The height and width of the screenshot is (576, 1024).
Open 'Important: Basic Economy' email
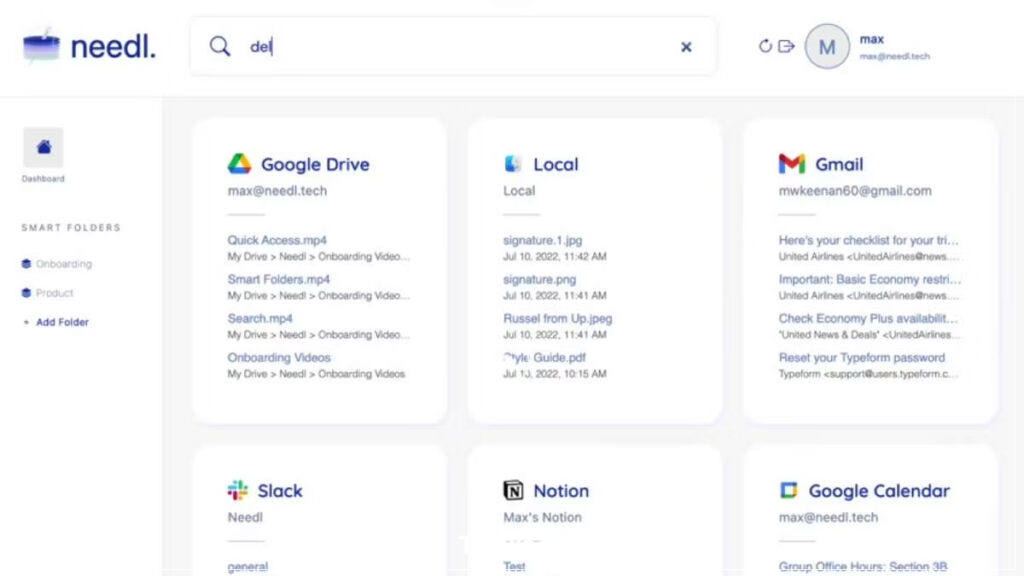(x=870, y=280)
